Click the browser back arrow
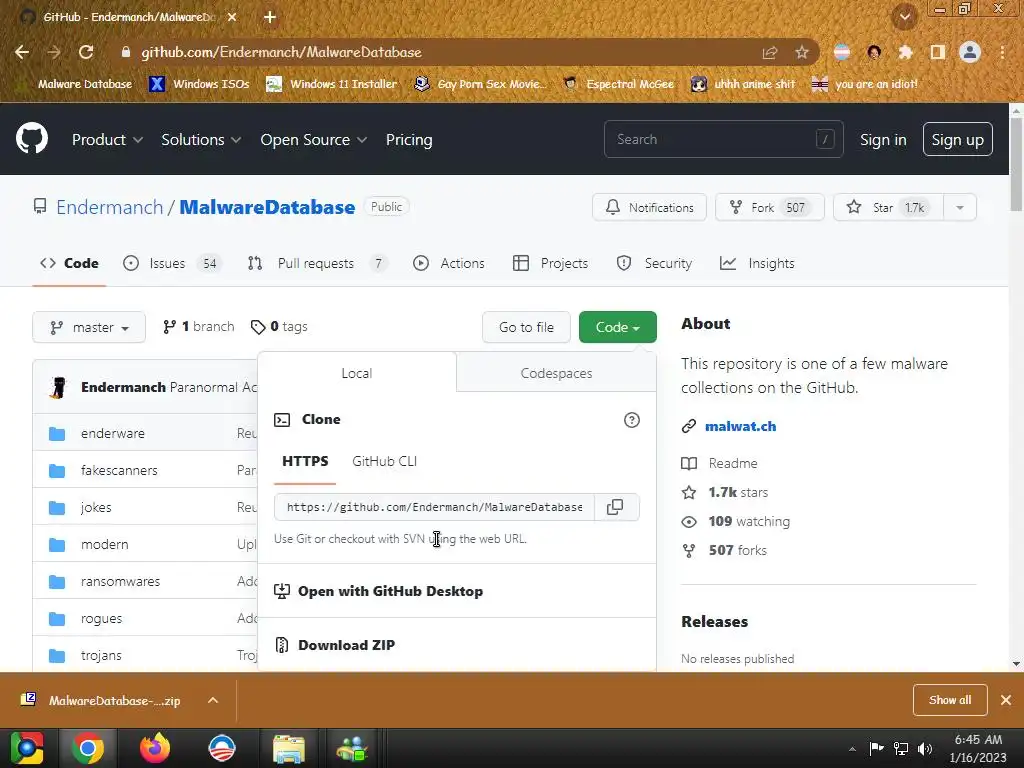Viewport: 1024px width, 768px height. click(x=22, y=52)
